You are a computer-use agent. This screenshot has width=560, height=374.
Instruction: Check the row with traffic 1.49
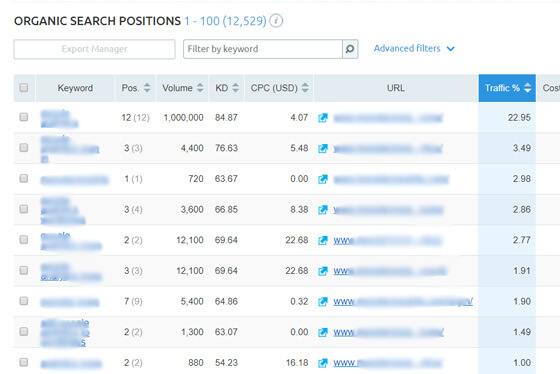coord(24,331)
